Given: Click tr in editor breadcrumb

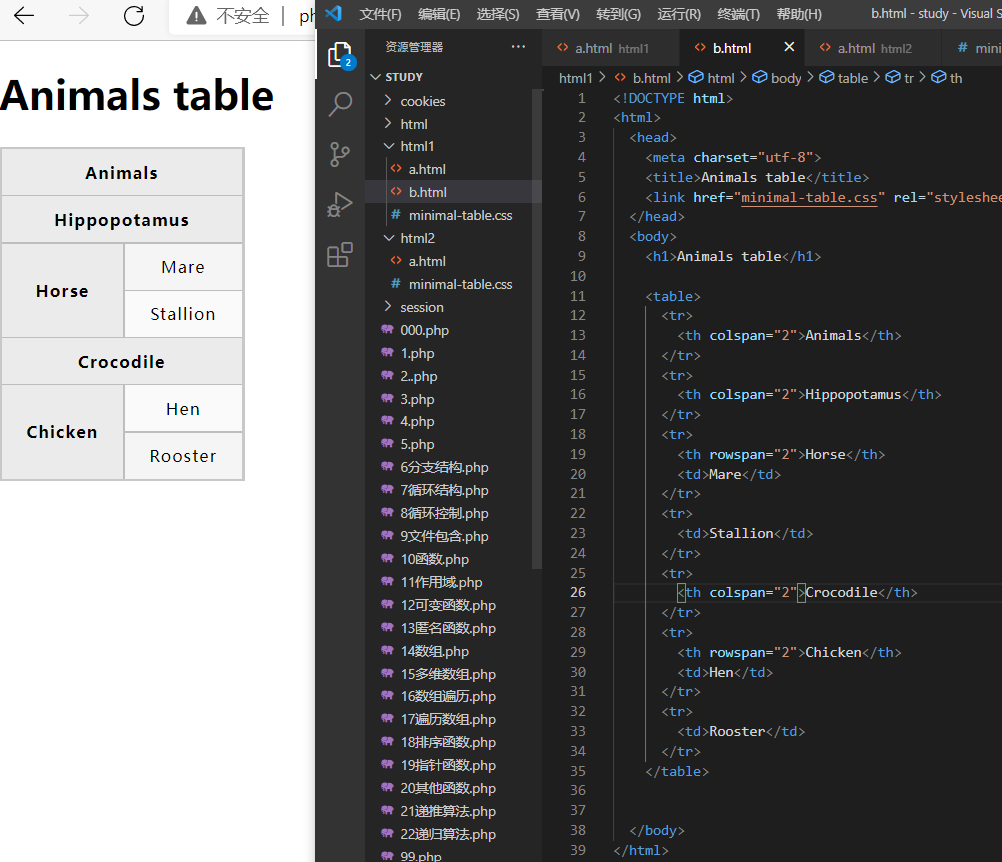Looking at the screenshot, I should point(909,78).
